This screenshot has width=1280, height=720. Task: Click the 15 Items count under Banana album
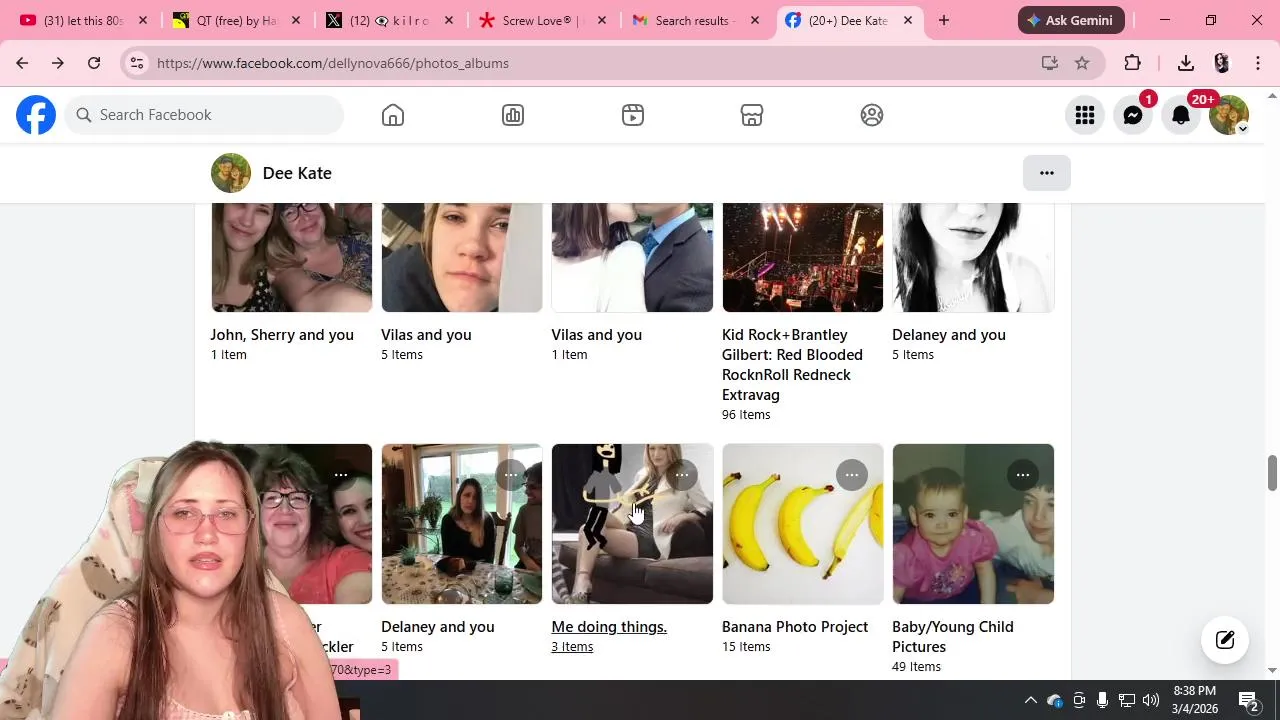[x=746, y=647]
